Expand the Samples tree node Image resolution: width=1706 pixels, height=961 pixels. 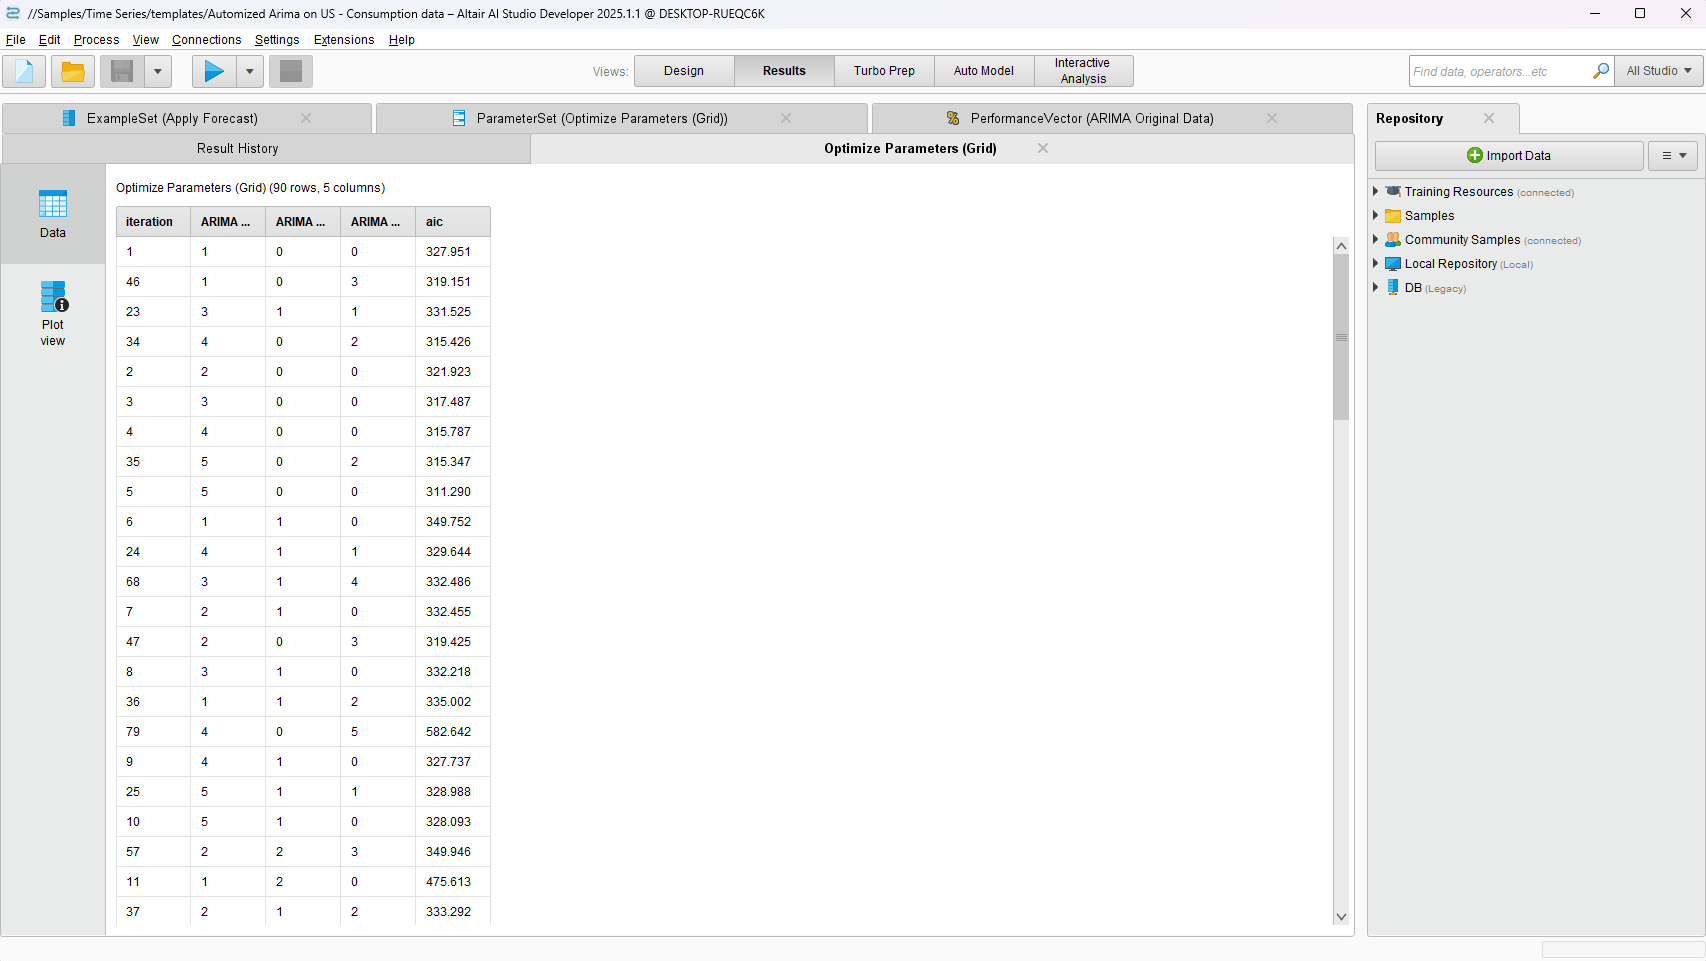click(1376, 215)
